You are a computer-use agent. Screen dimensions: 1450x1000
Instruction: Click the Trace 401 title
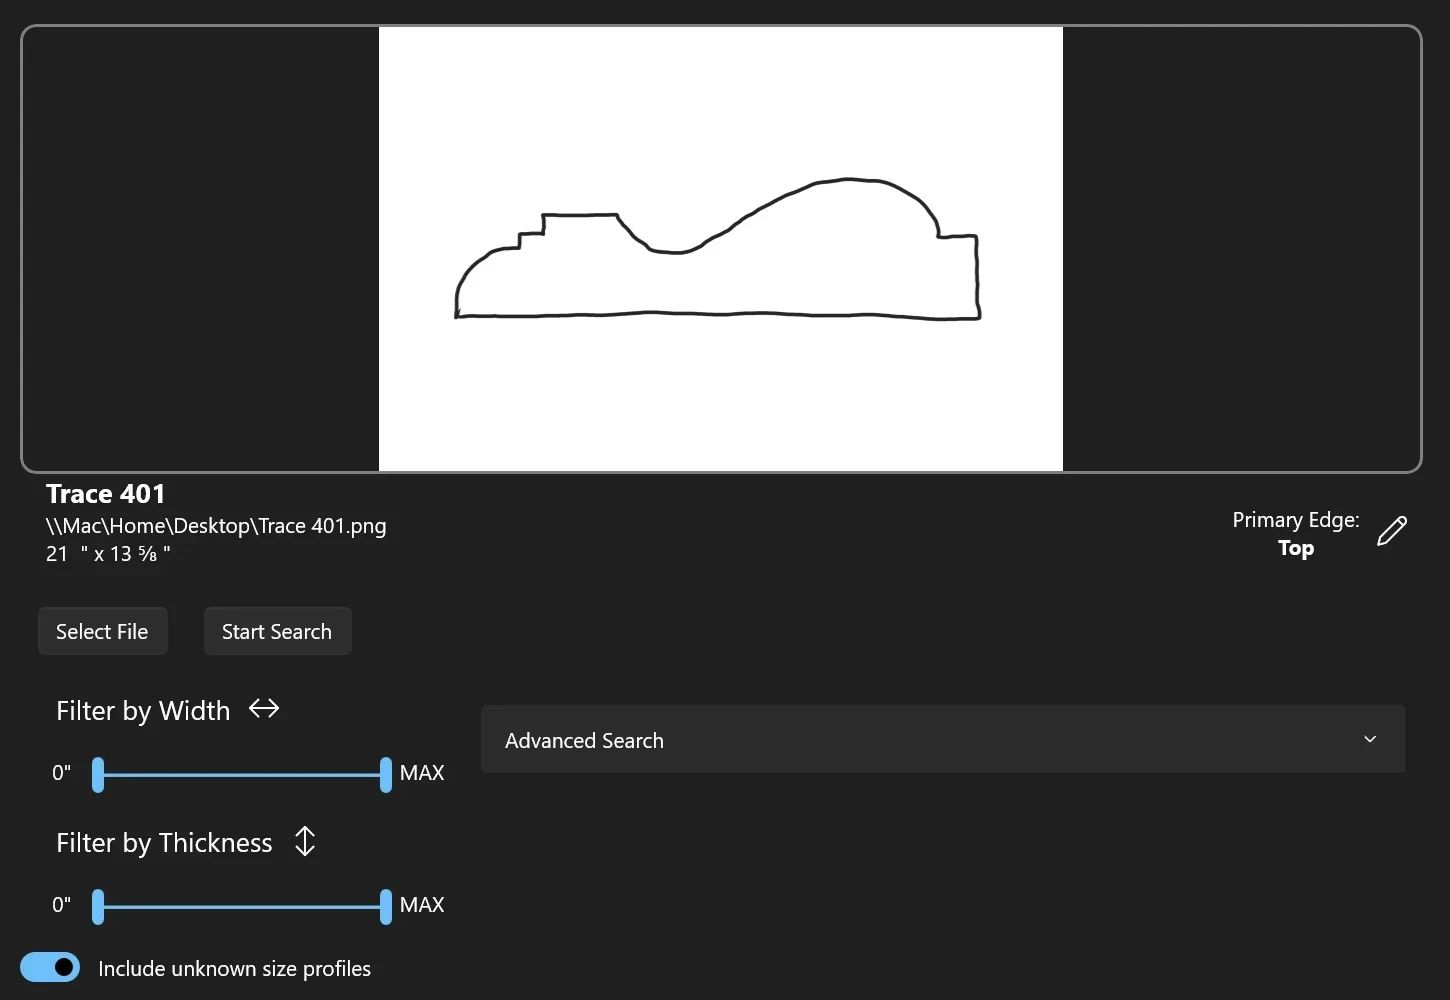[x=105, y=494]
